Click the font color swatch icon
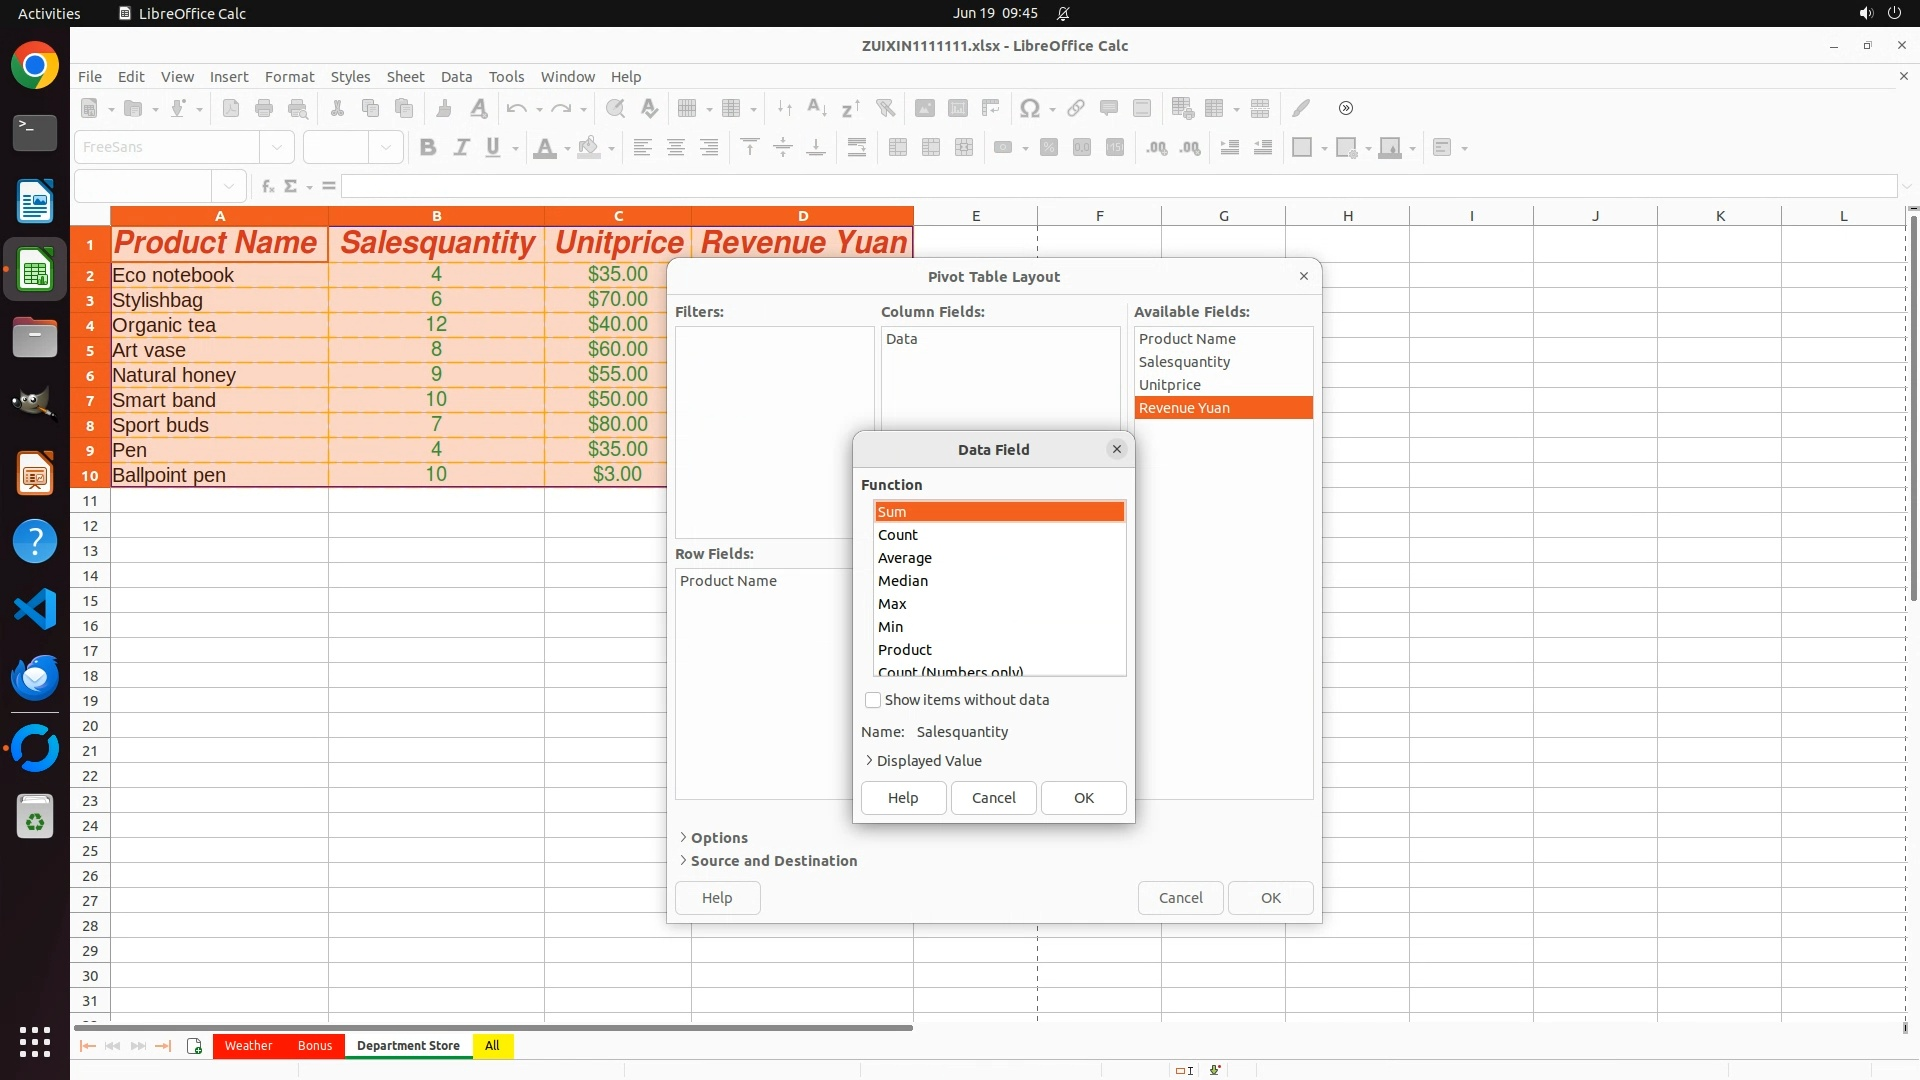The height and width of the screenshot is (1080, 1920). click(544, 148)
